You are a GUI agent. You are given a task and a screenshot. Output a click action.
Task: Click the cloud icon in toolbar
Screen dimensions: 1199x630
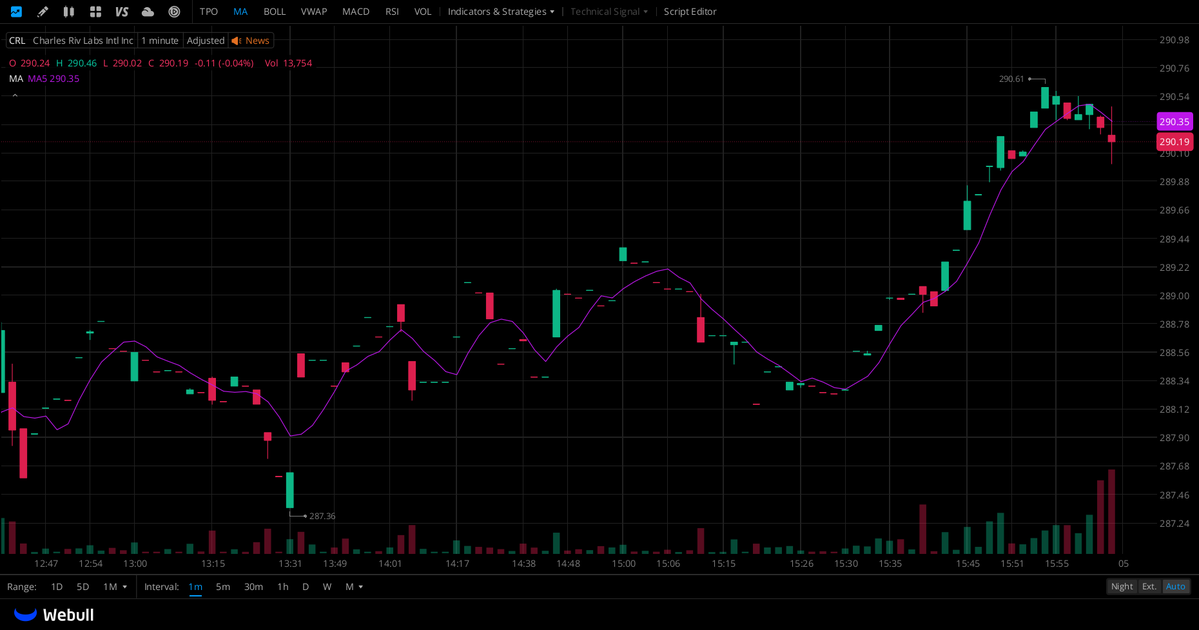(148, 11)
